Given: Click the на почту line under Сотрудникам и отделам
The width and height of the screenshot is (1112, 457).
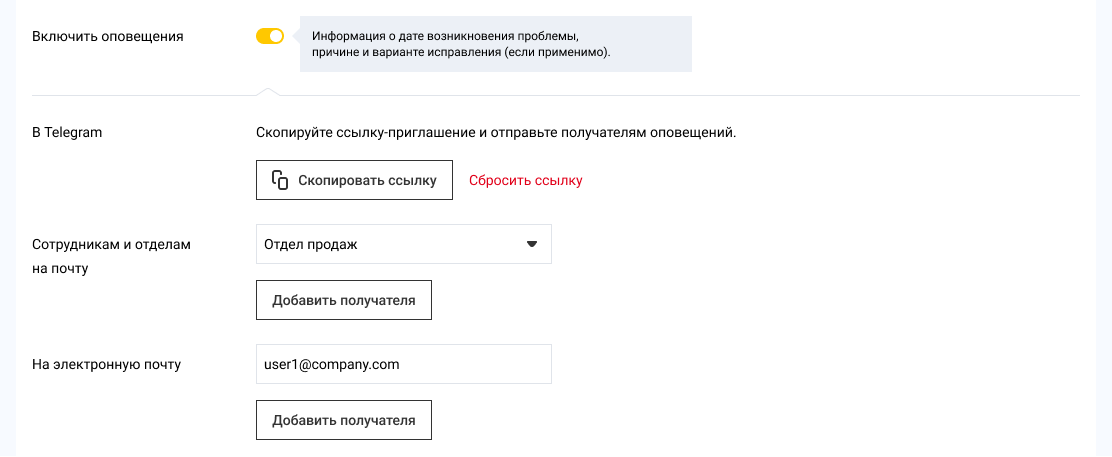Looking at the screenshot, I should (60, 268).
